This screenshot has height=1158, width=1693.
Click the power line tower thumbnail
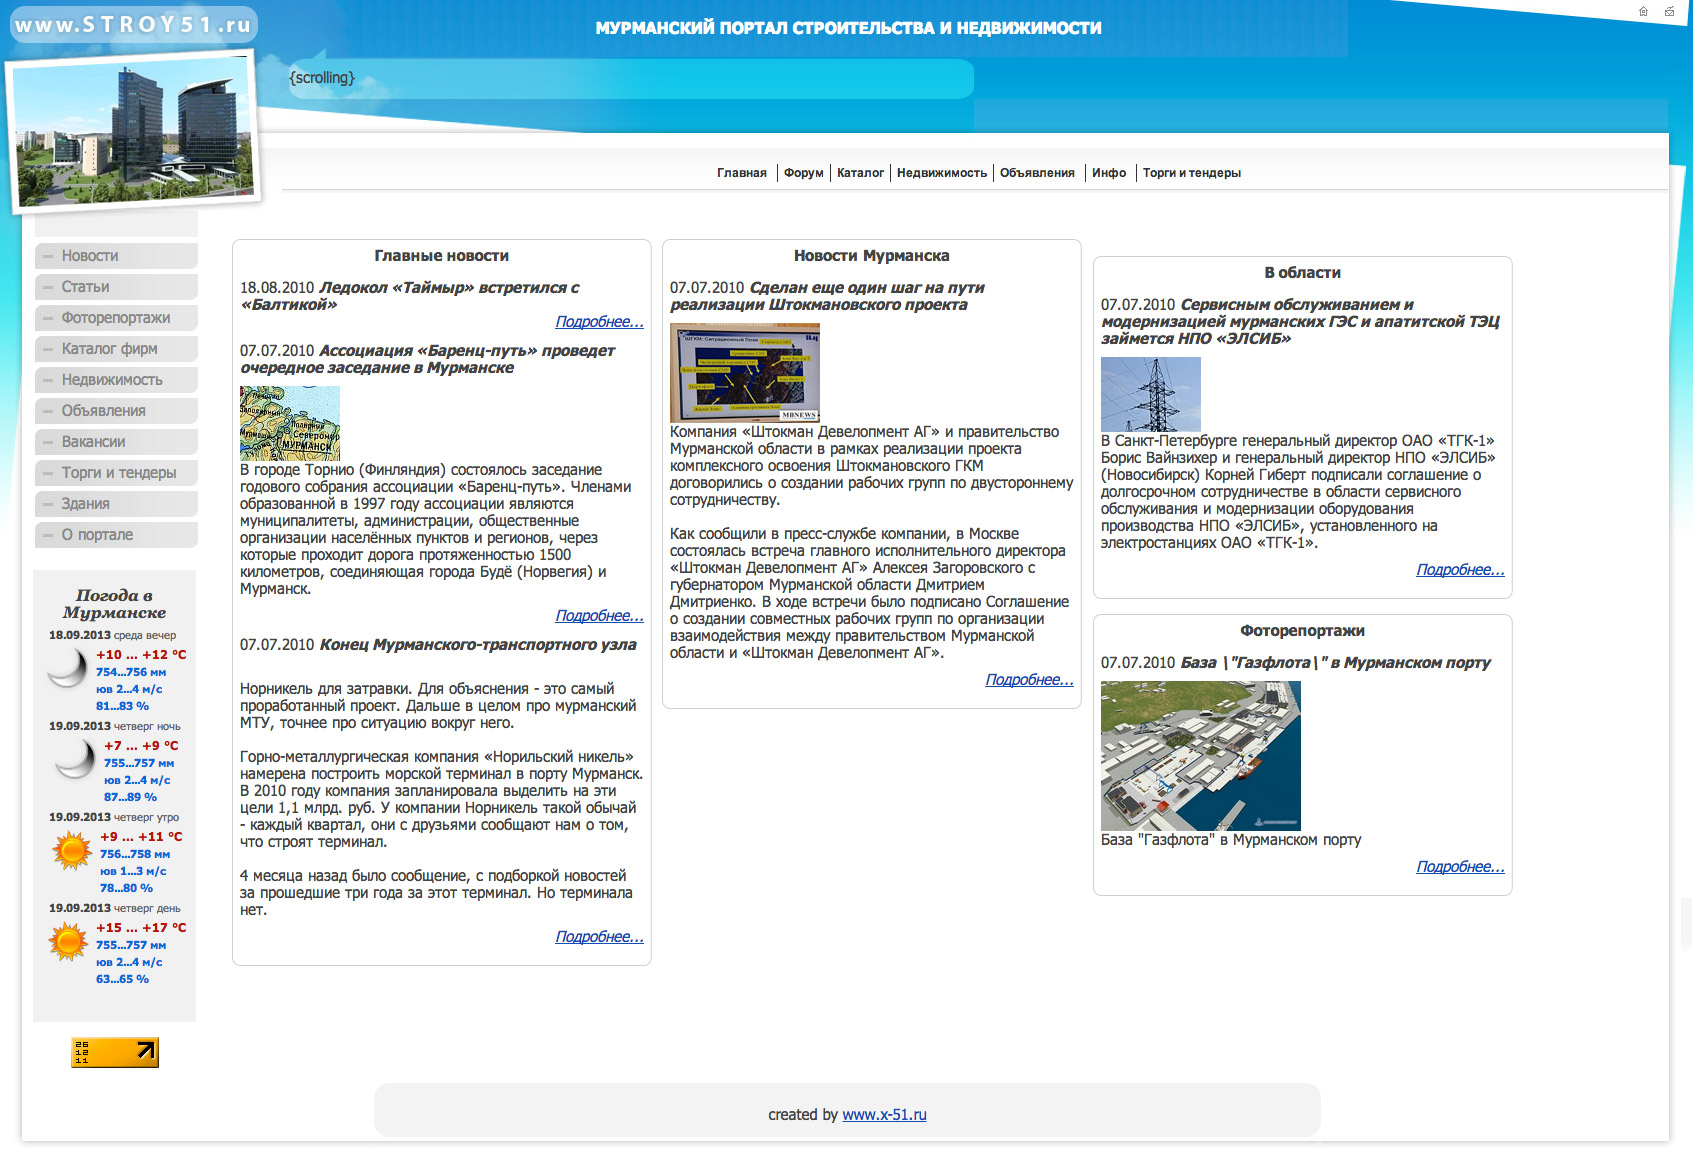(x=1150, y=394)
